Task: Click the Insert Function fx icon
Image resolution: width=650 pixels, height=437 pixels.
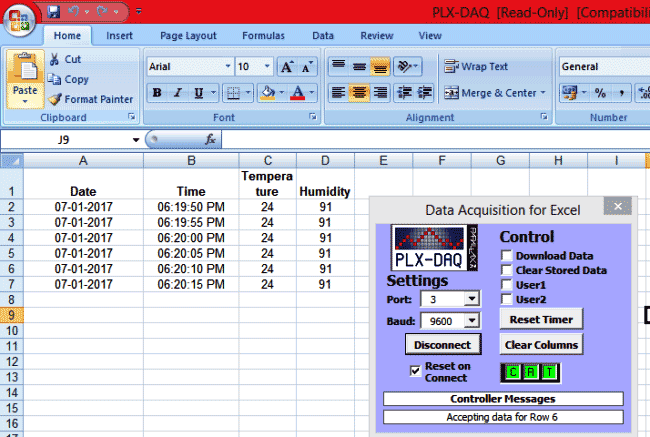Action: pos(211,140)
